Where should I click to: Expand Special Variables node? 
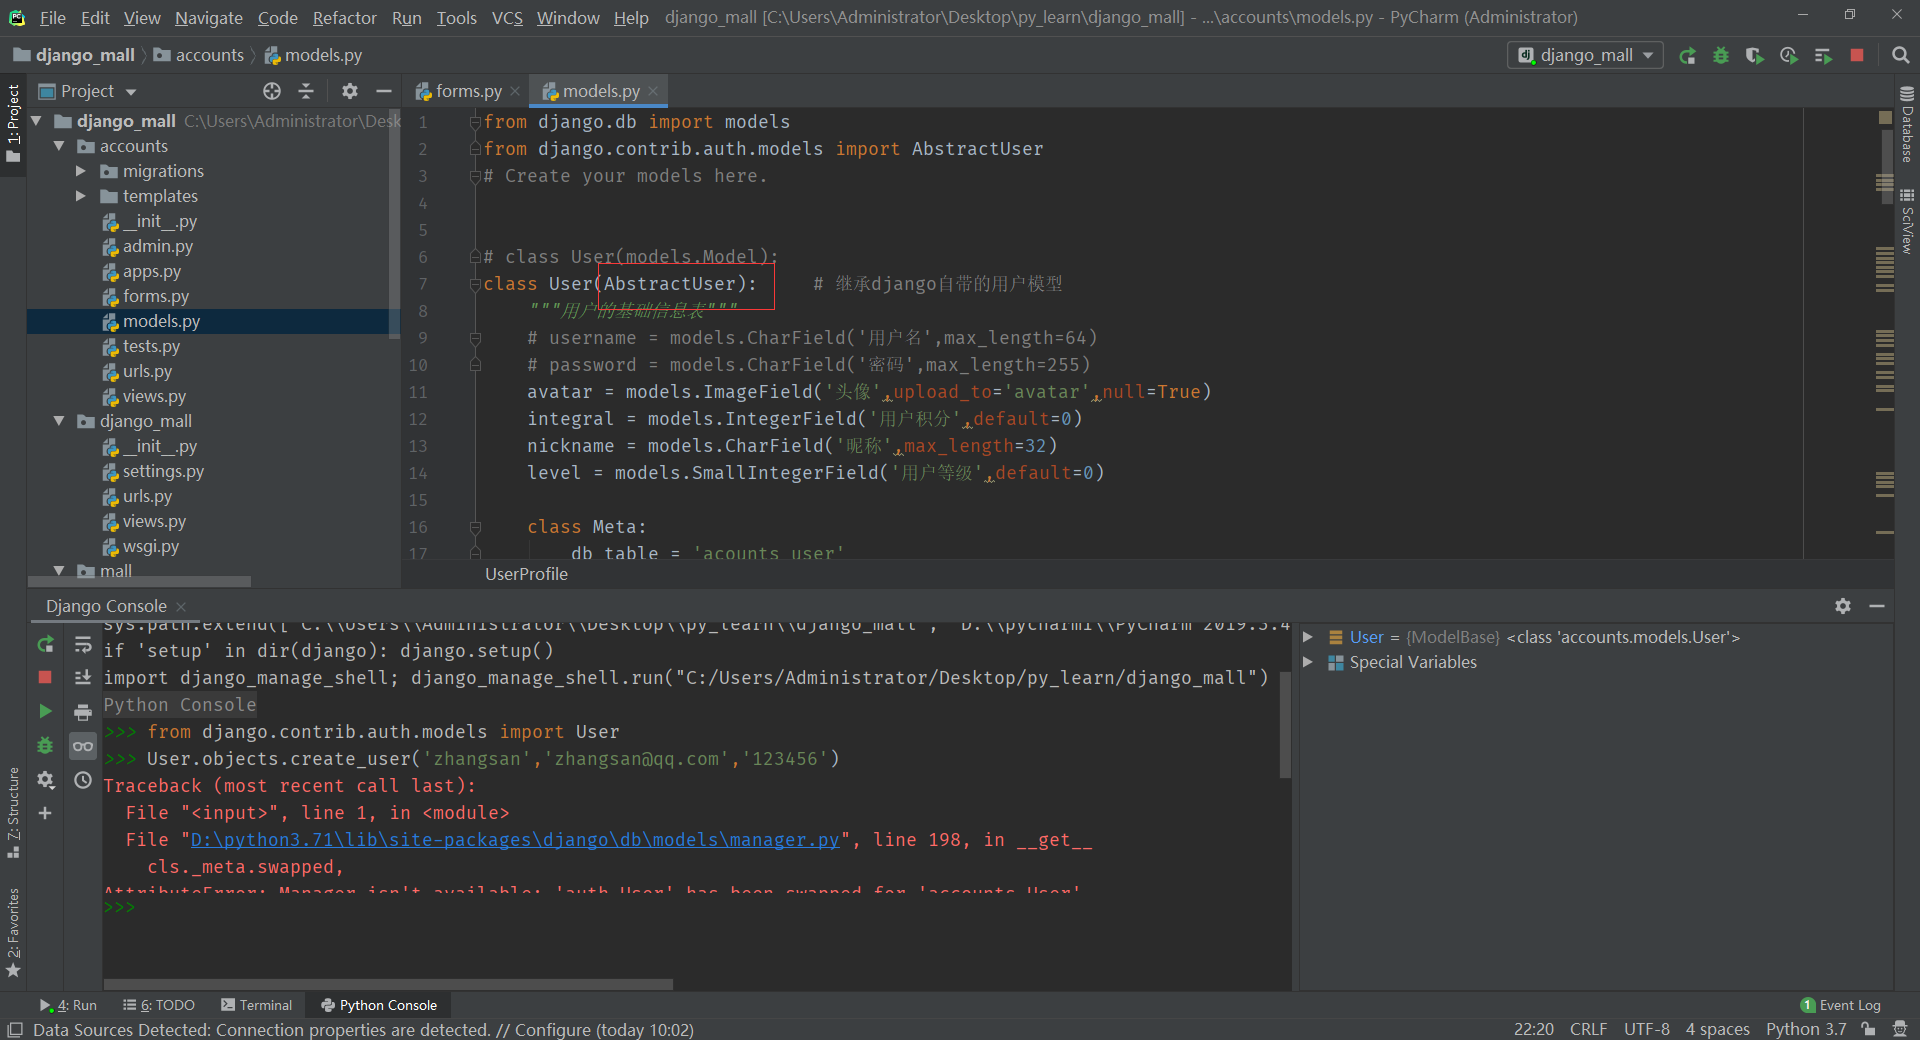click(1307, 662)
